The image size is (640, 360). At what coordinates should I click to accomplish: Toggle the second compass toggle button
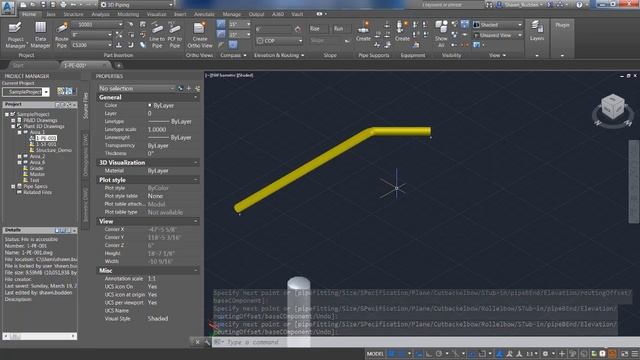click(x=221, y=35)
